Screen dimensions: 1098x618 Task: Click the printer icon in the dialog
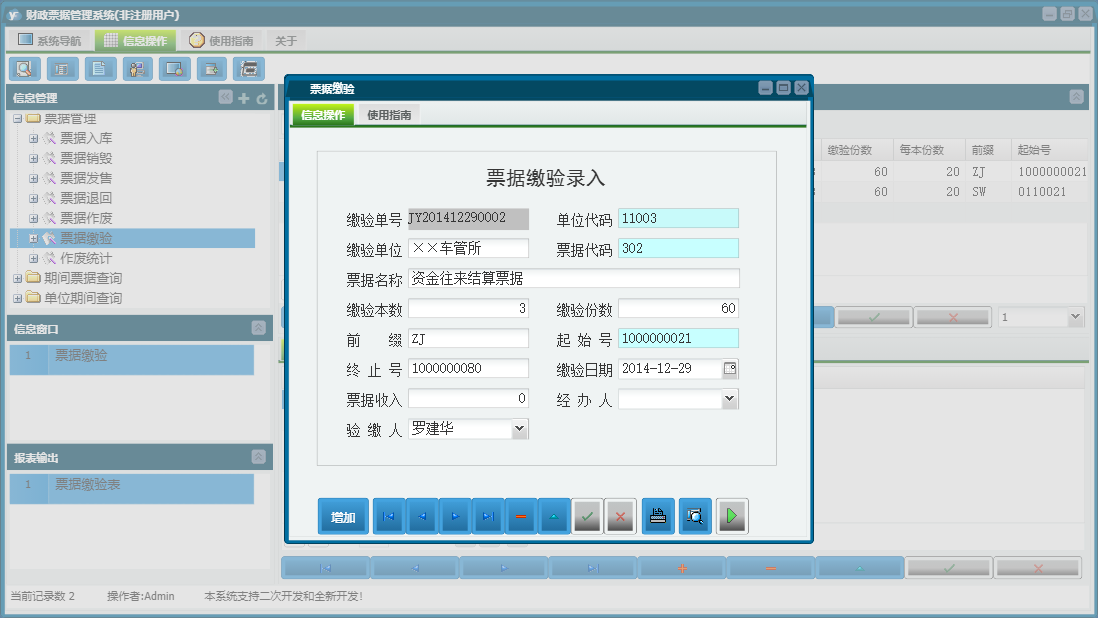pyautogui.click(x=658, y=517)
